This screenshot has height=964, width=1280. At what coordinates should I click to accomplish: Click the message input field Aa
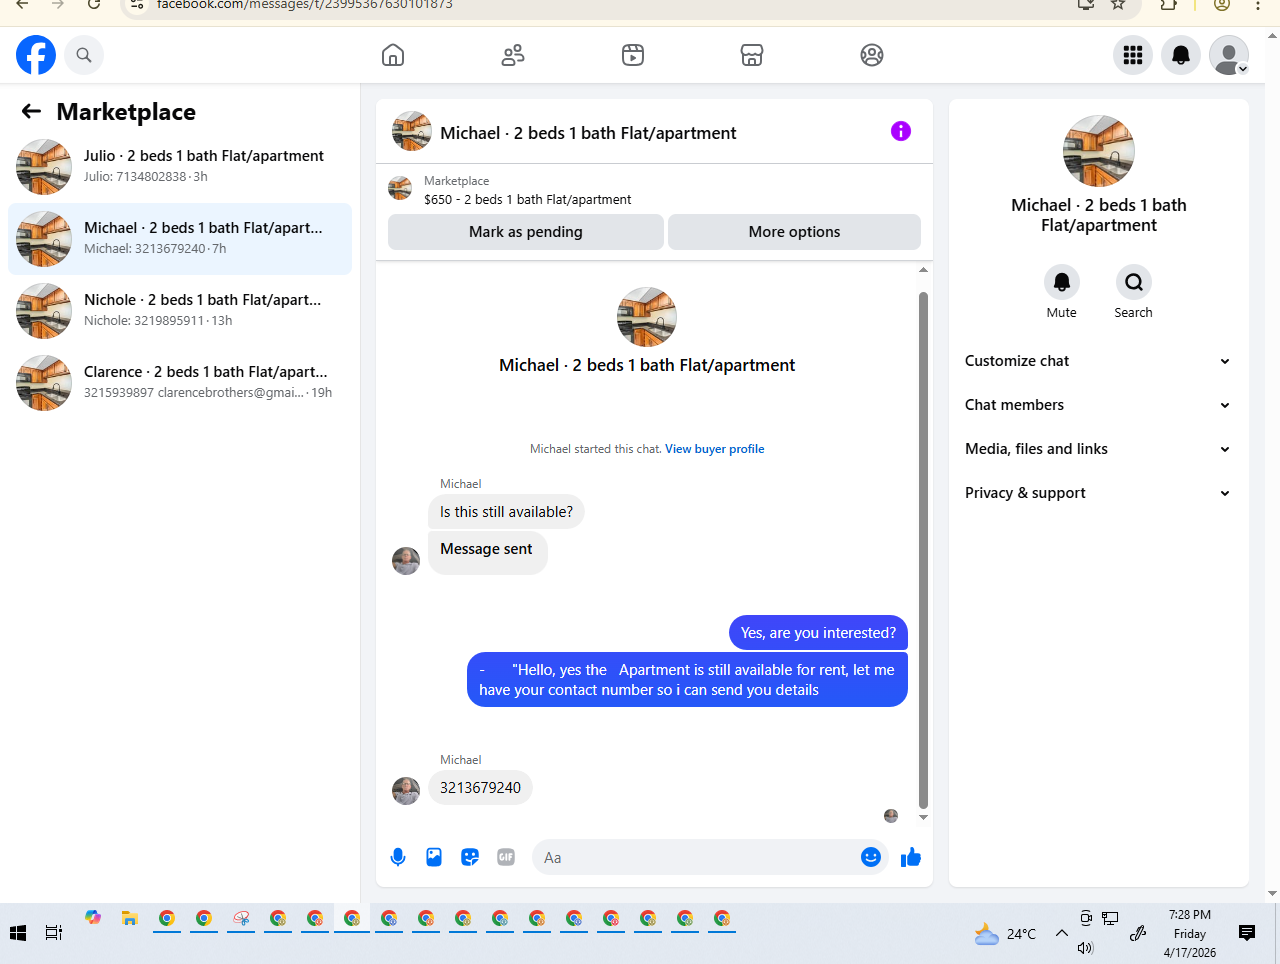[695, 857]
